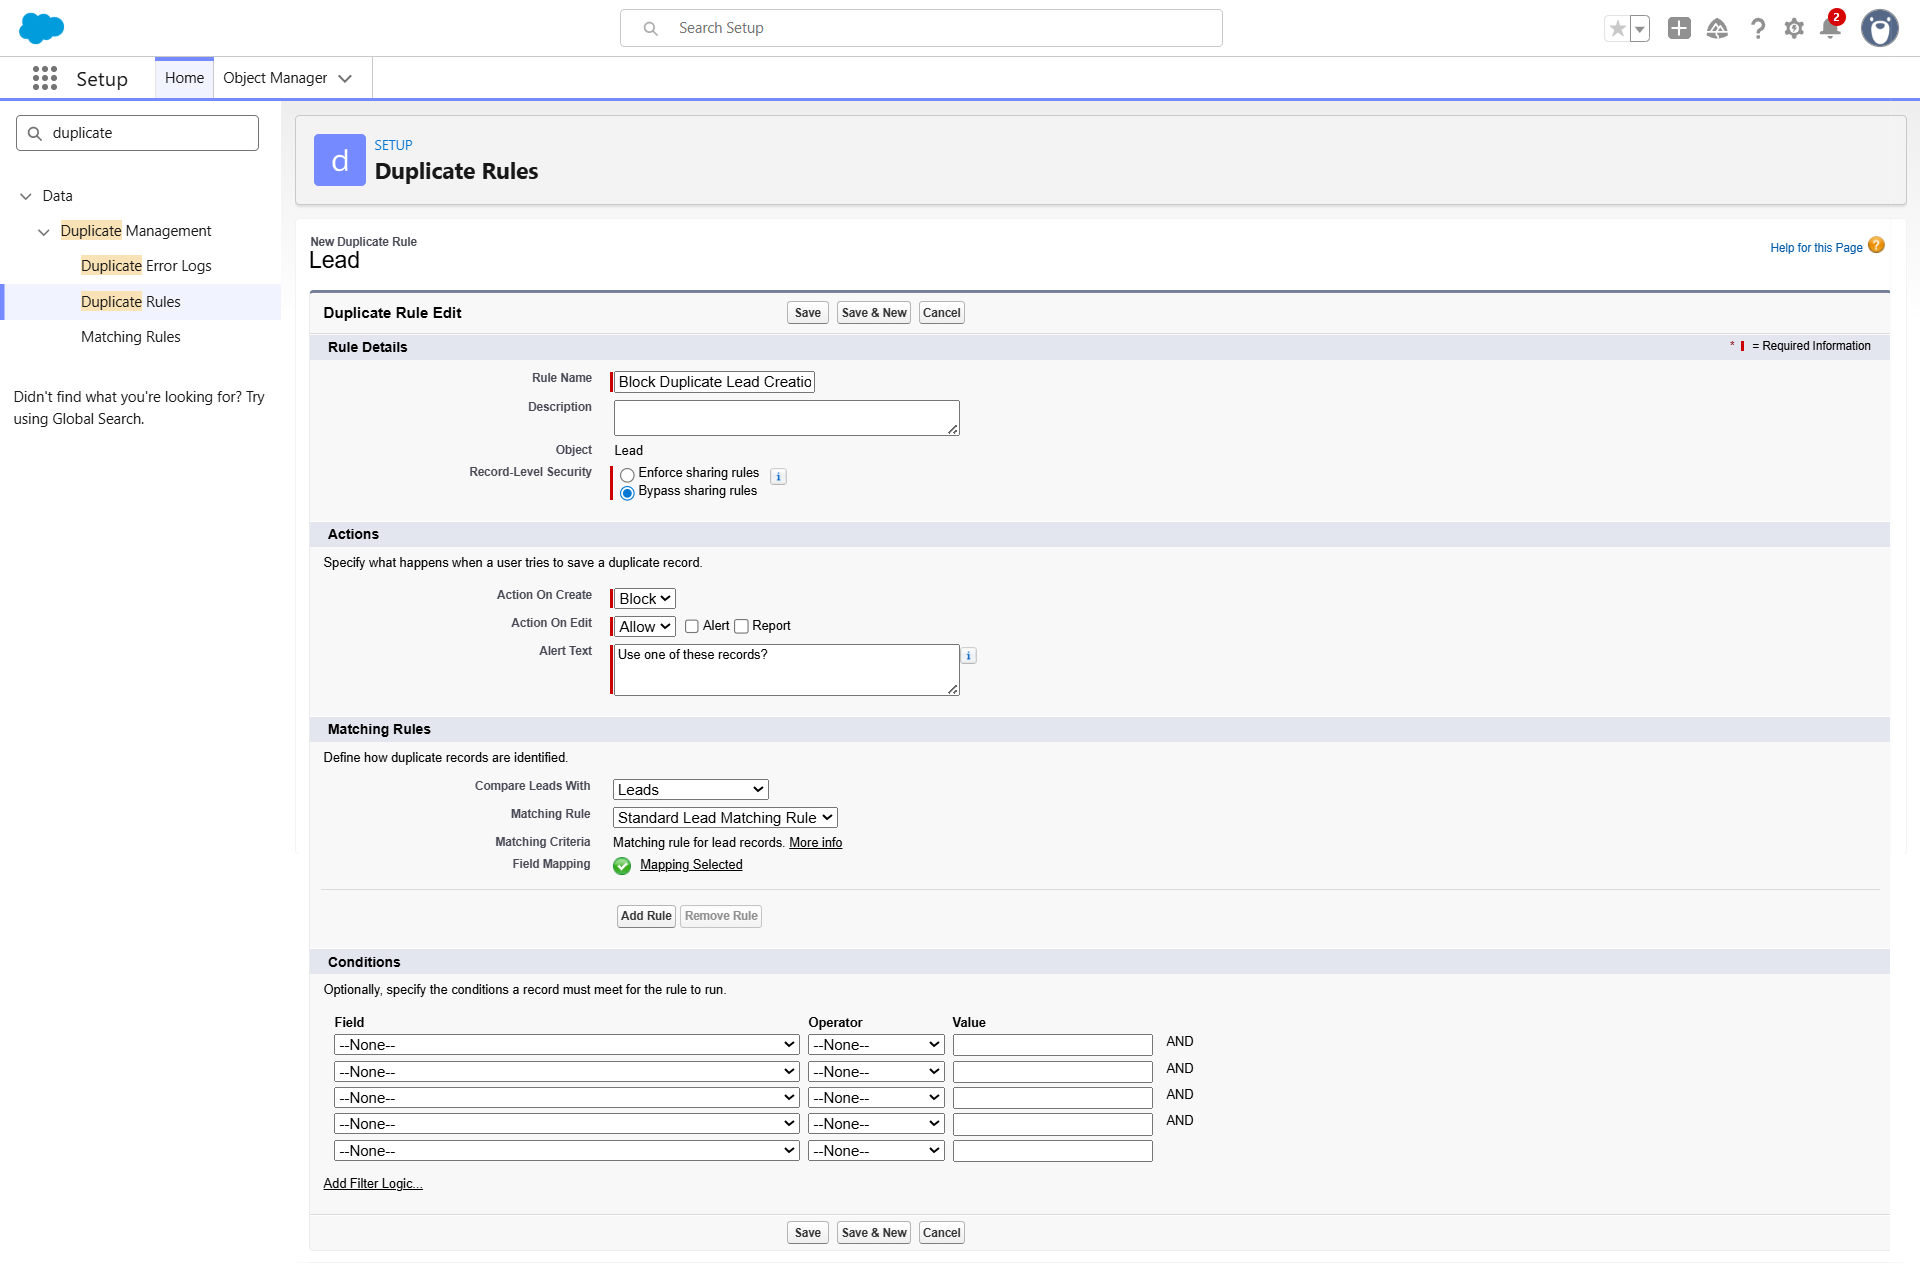
Task: Focus the second condition Value field
Action: [1052, 1072]
